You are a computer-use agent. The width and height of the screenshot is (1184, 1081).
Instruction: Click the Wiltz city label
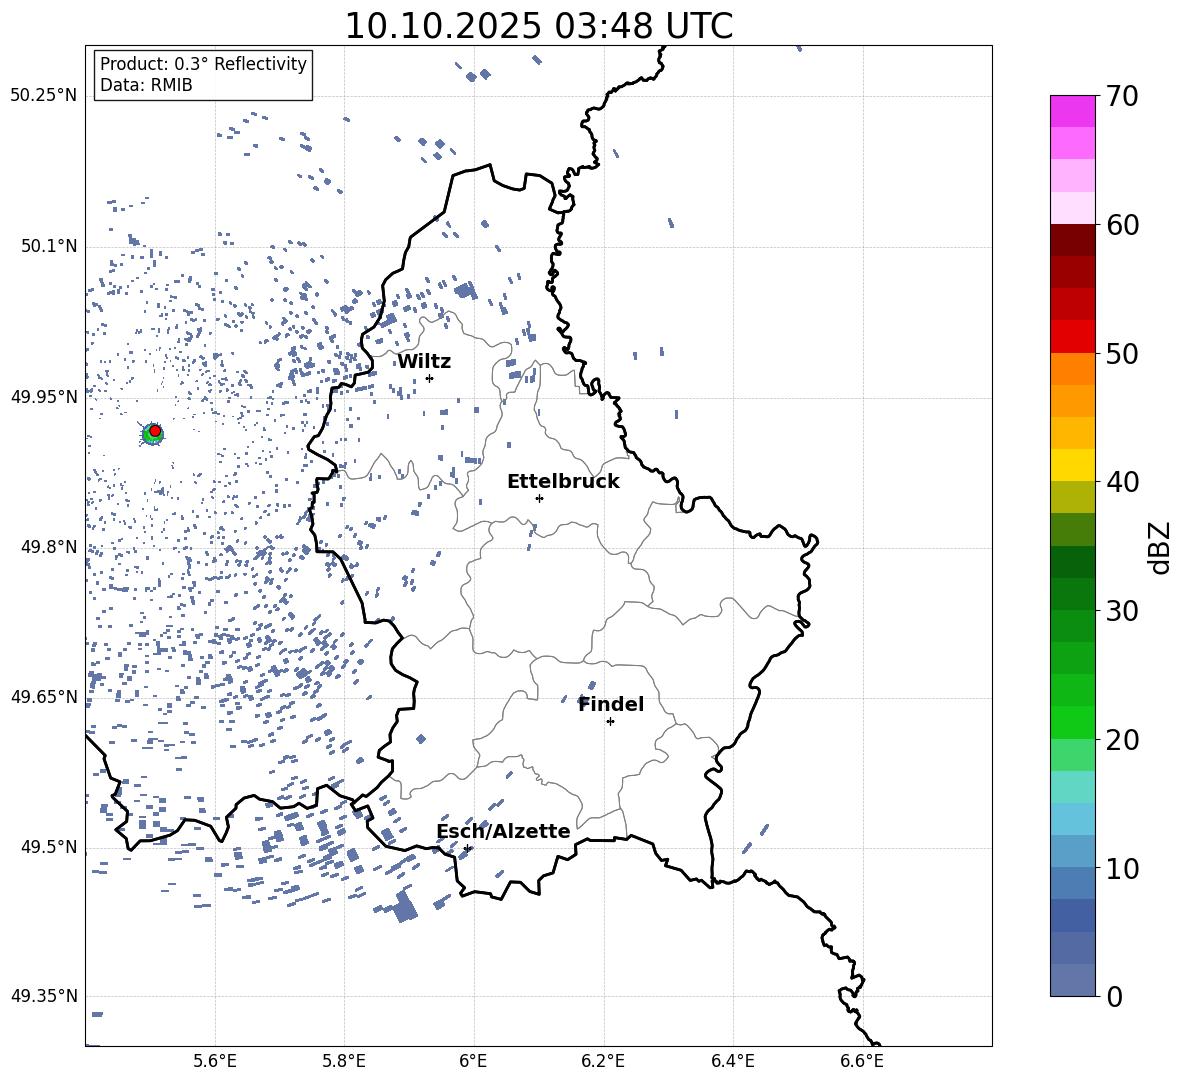point(424,362)
